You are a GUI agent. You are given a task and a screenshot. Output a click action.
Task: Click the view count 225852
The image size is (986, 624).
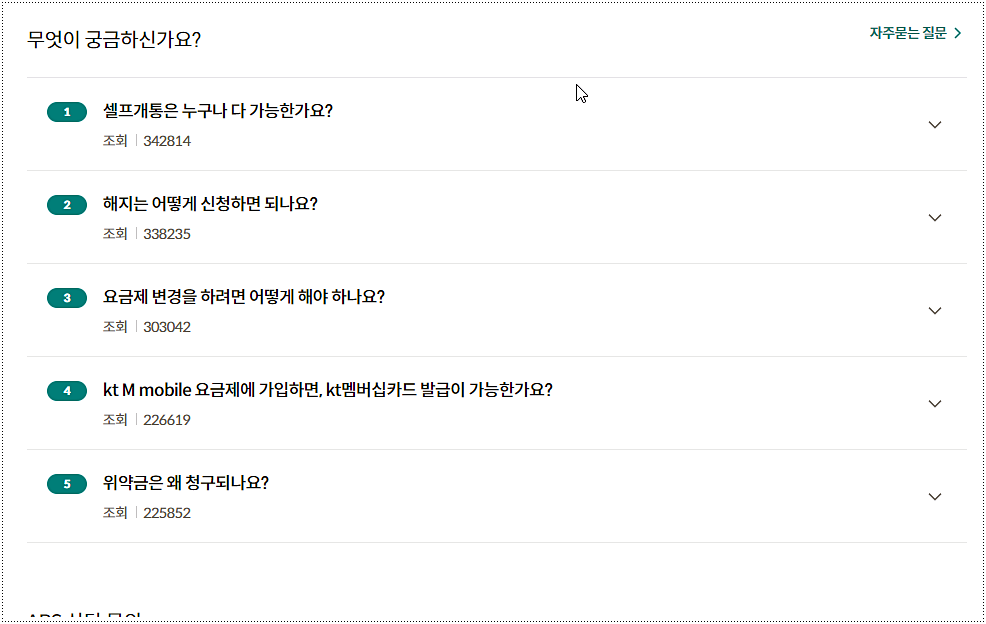click(167, 513)
